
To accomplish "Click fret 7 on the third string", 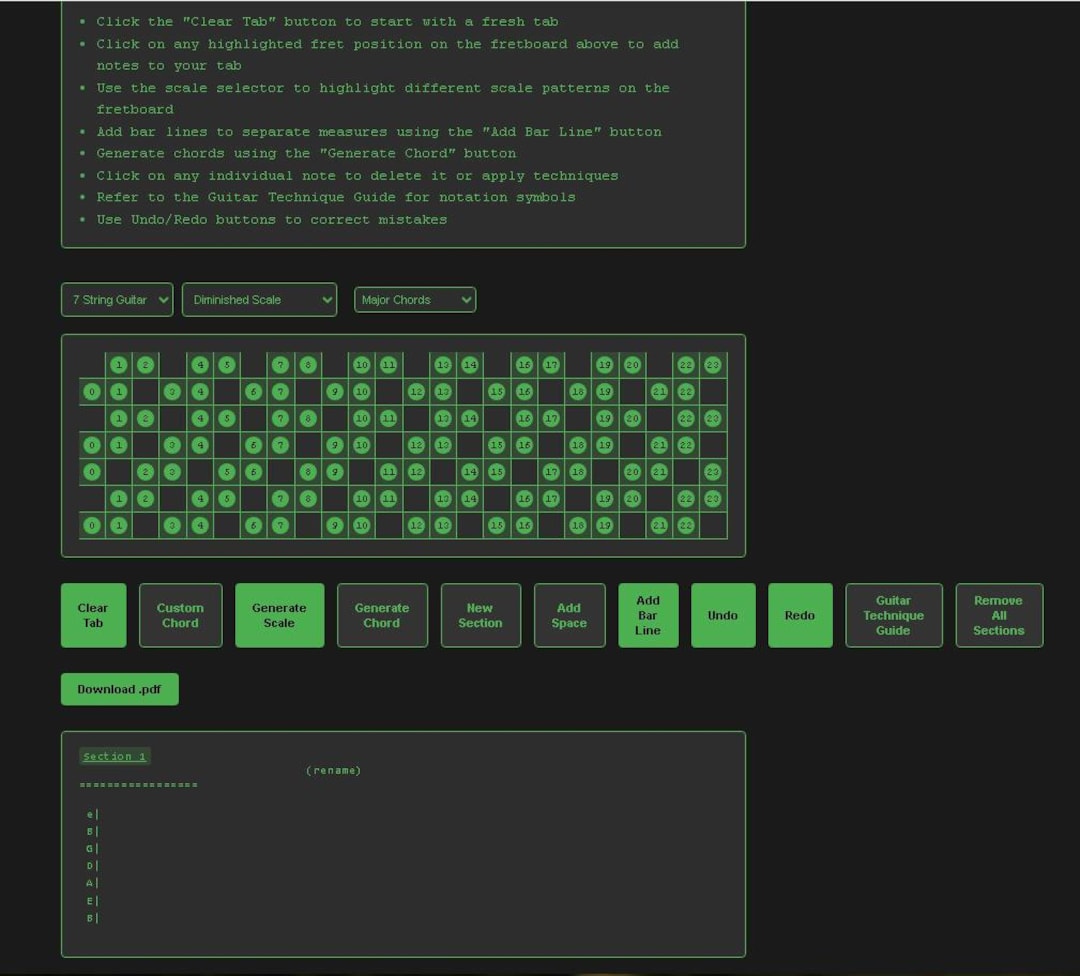I will [x=280, y=418].
